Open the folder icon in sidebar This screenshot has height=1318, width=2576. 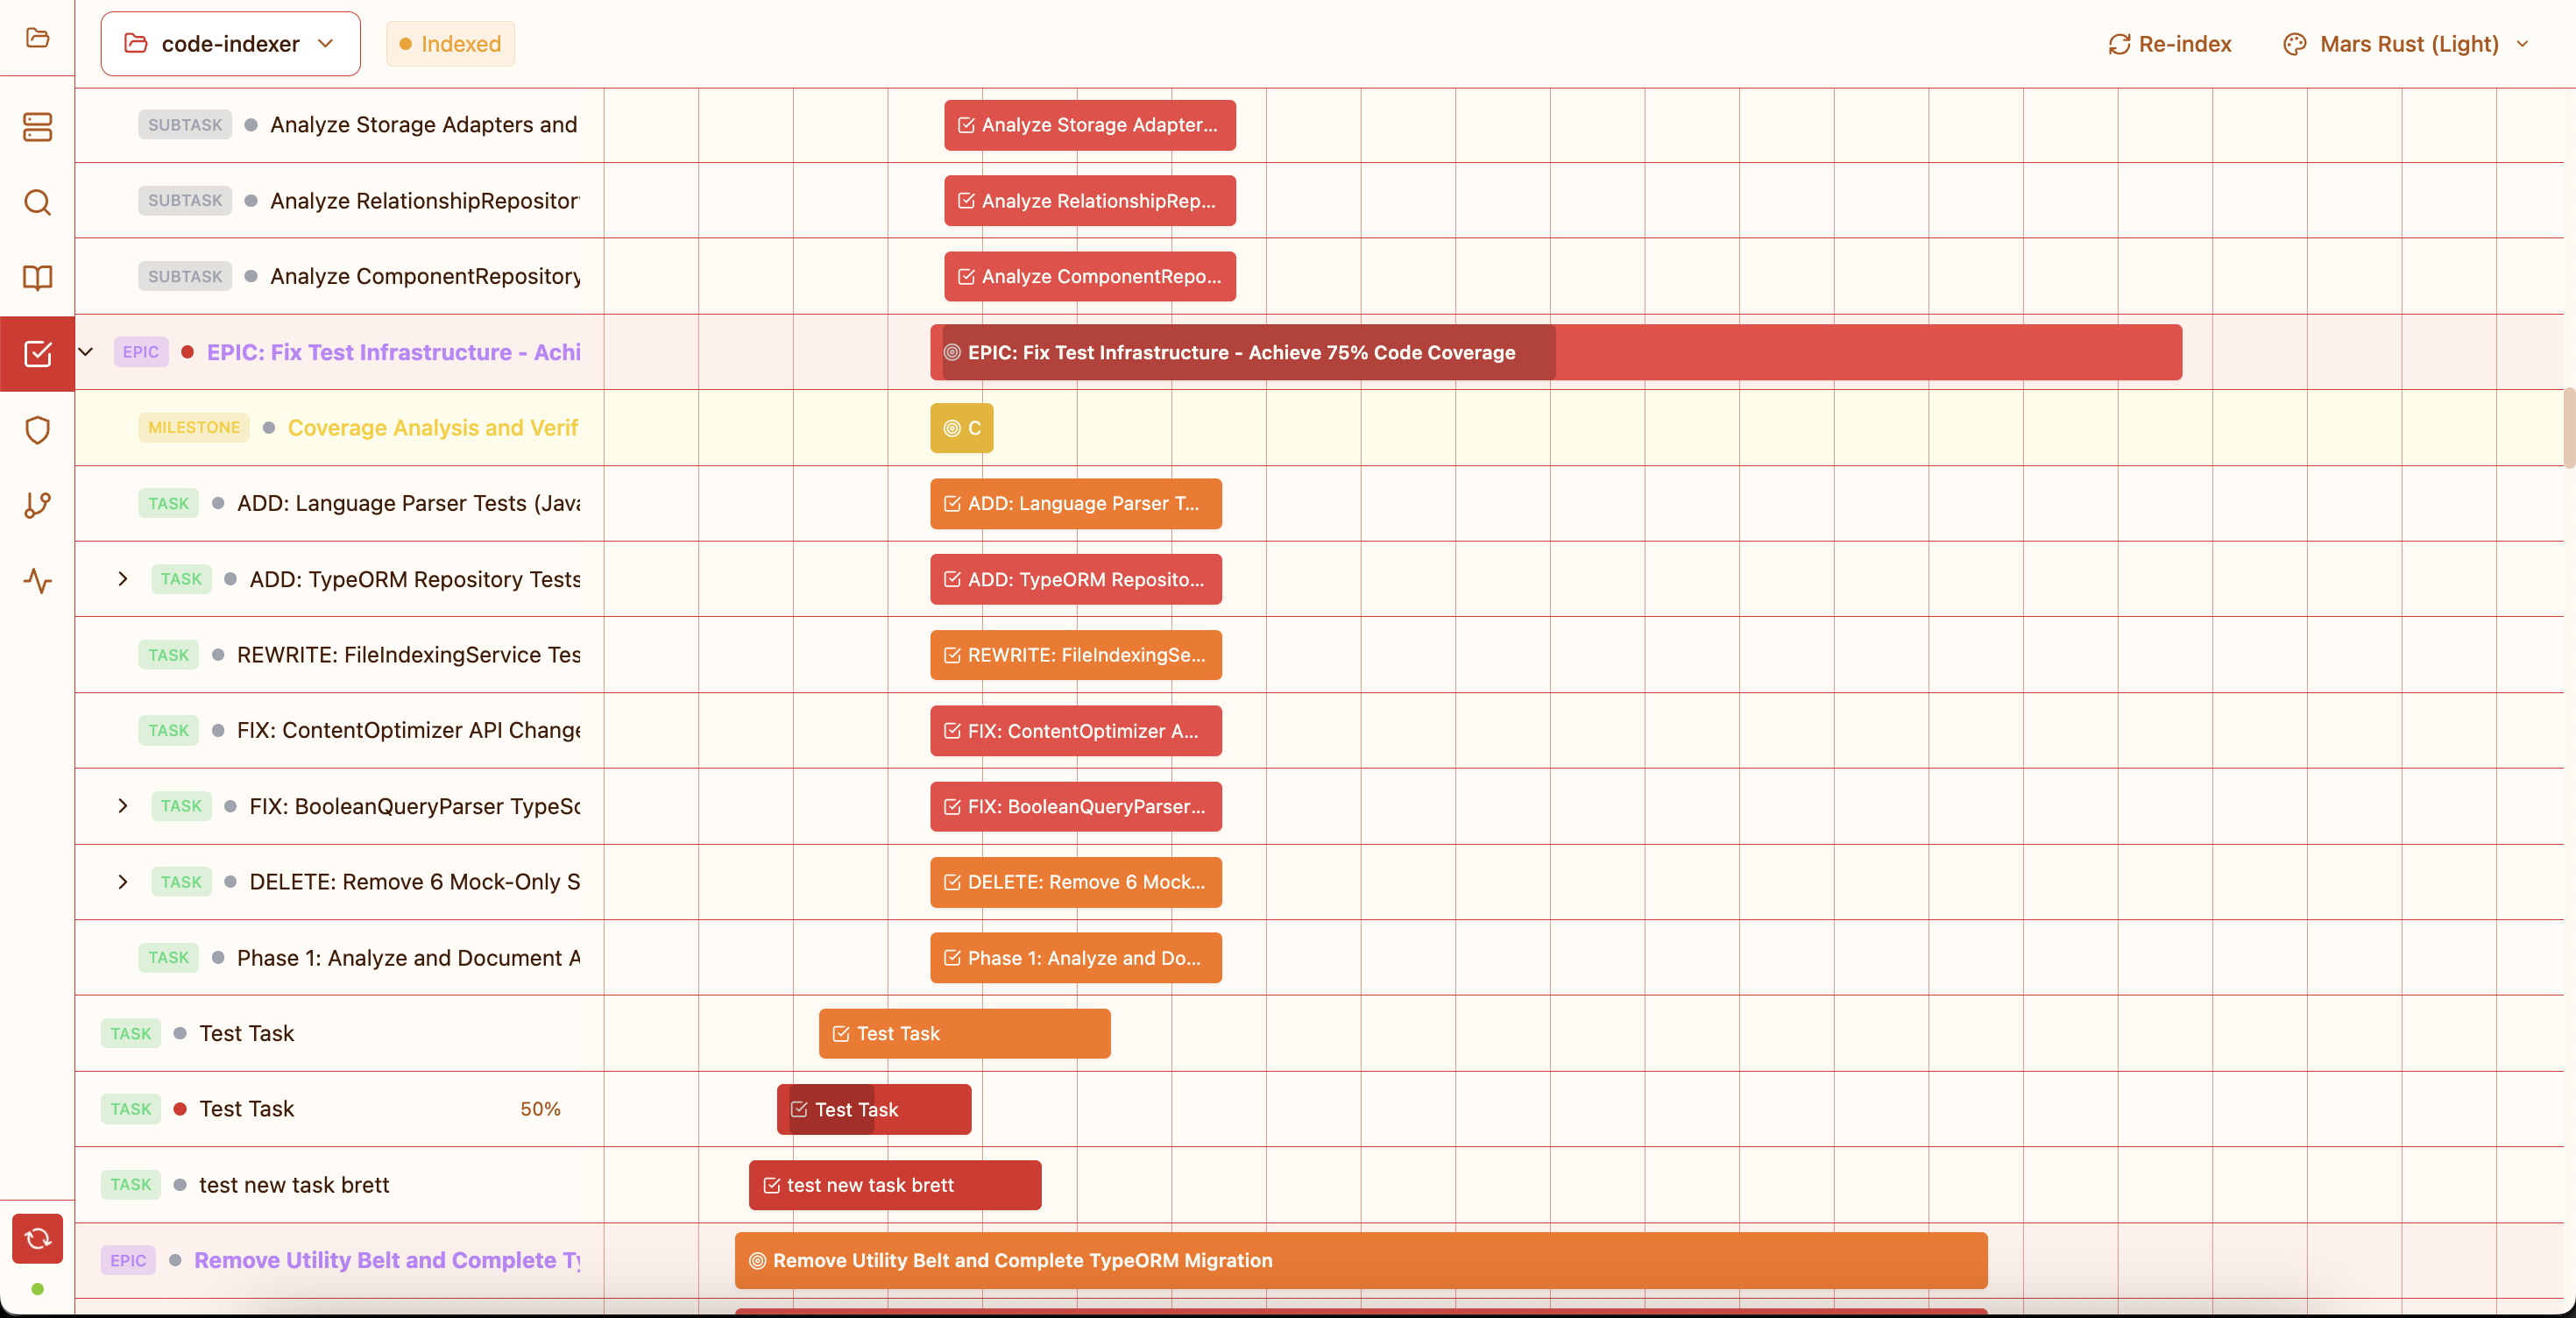click(37, 38)
